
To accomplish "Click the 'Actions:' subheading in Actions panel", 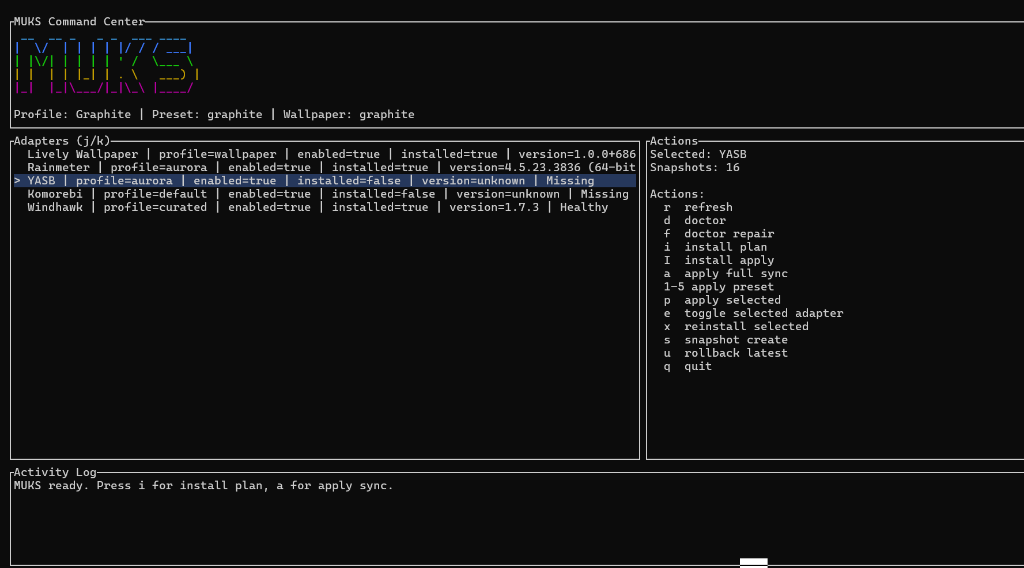I will [x=677, y=194].
